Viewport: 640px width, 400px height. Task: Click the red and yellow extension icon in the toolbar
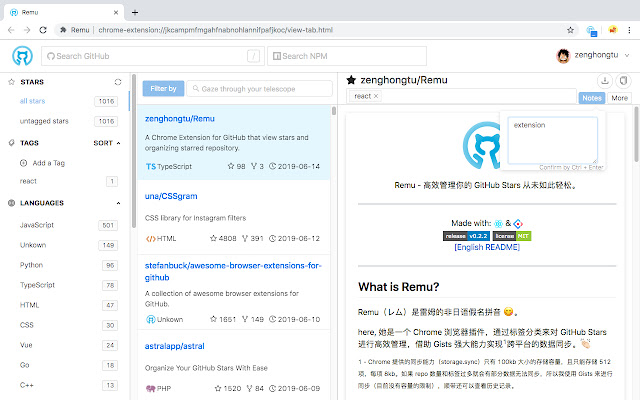612,30
